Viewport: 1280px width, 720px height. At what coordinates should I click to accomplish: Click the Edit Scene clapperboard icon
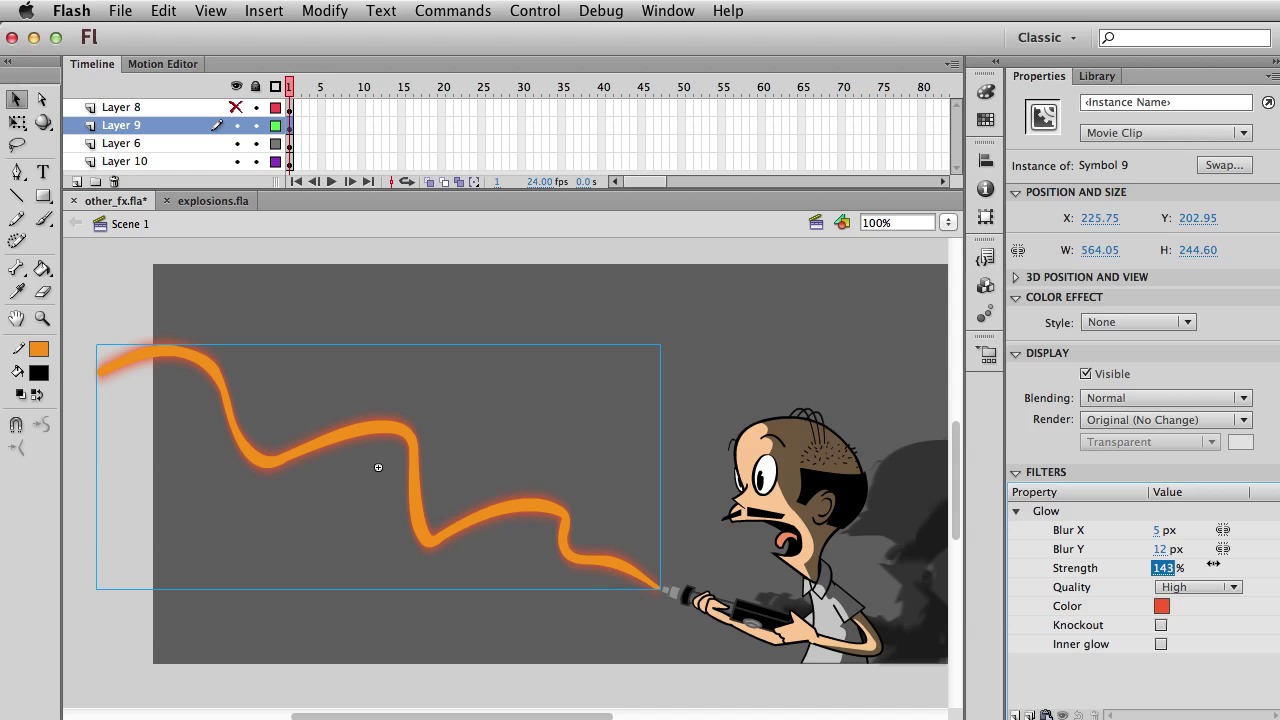pyautogui.click(x=816, y=222)
